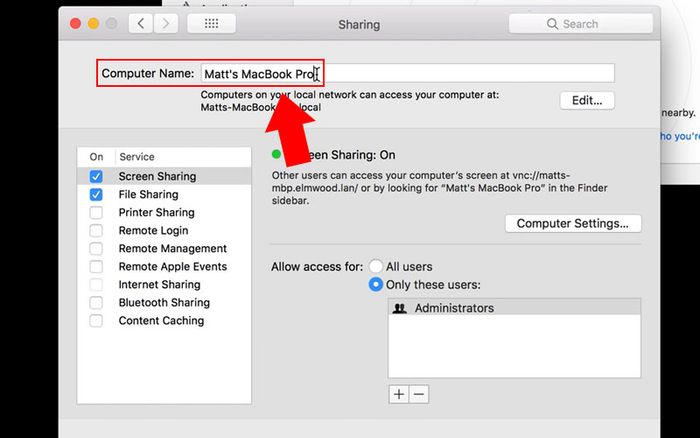Click the On column header
The width and height of the screenshot is (700, 438).
[x=96, y=157]
